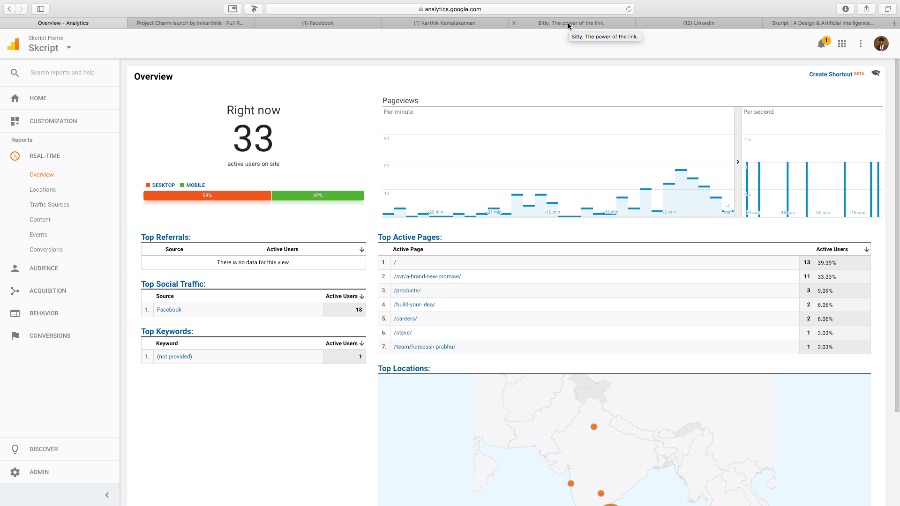This screenshot has height=506, width=900.
Task: Open the notifications bell icon
Action: click(821, 44)
